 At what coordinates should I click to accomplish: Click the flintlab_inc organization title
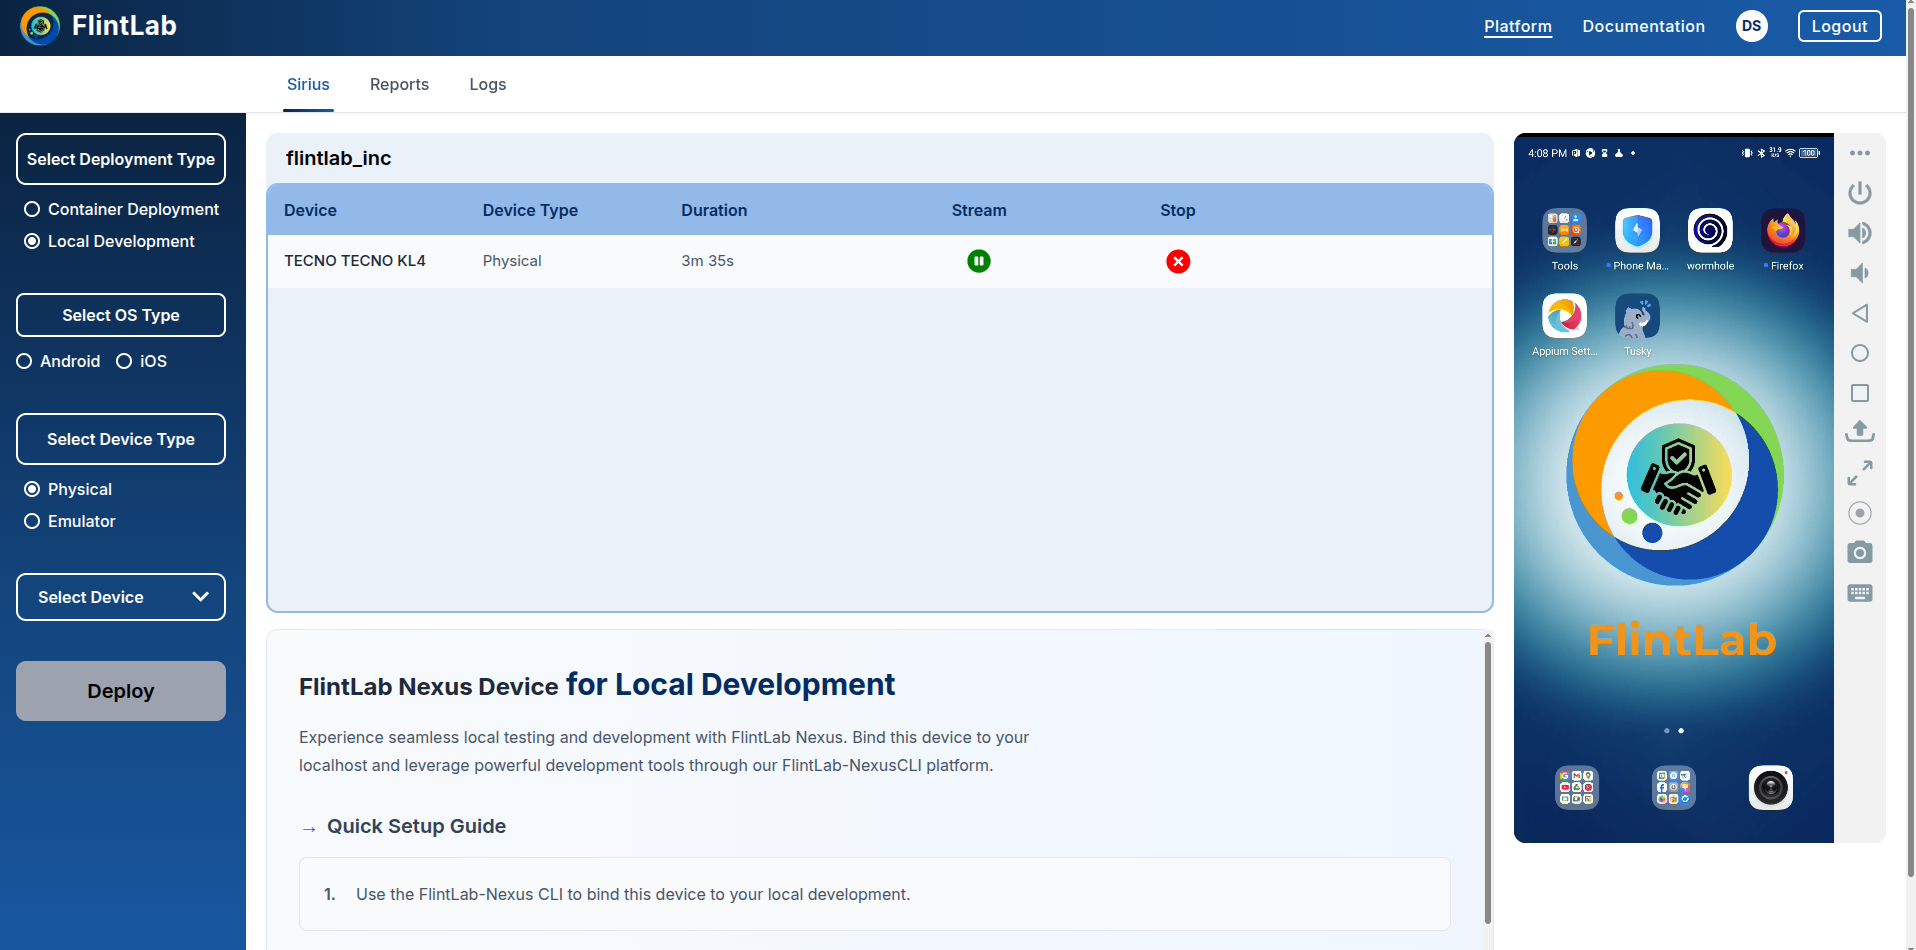click(x=338, y=158)
